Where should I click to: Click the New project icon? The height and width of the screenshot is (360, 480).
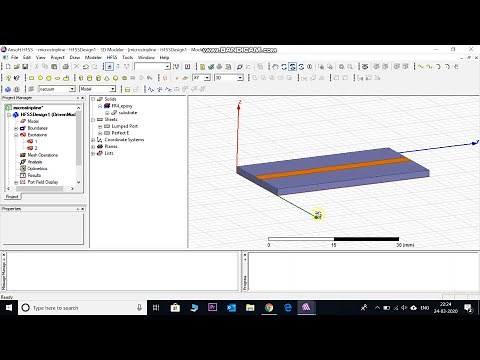pyautogui.click(x=8, y=67)
